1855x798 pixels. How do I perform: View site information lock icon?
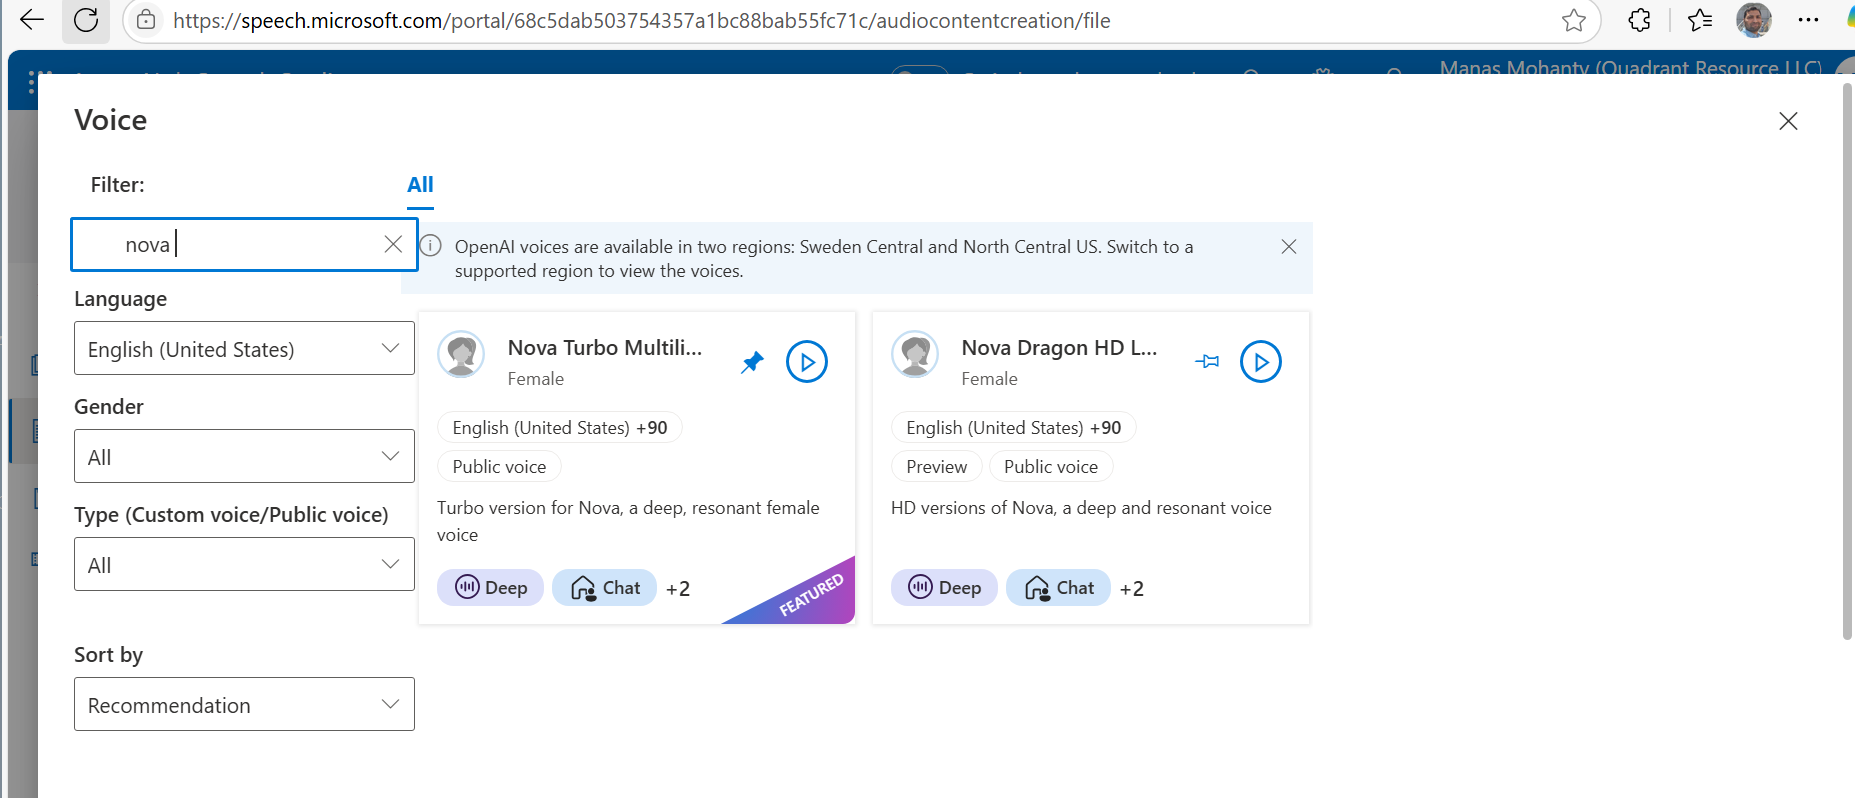[146, 20]
